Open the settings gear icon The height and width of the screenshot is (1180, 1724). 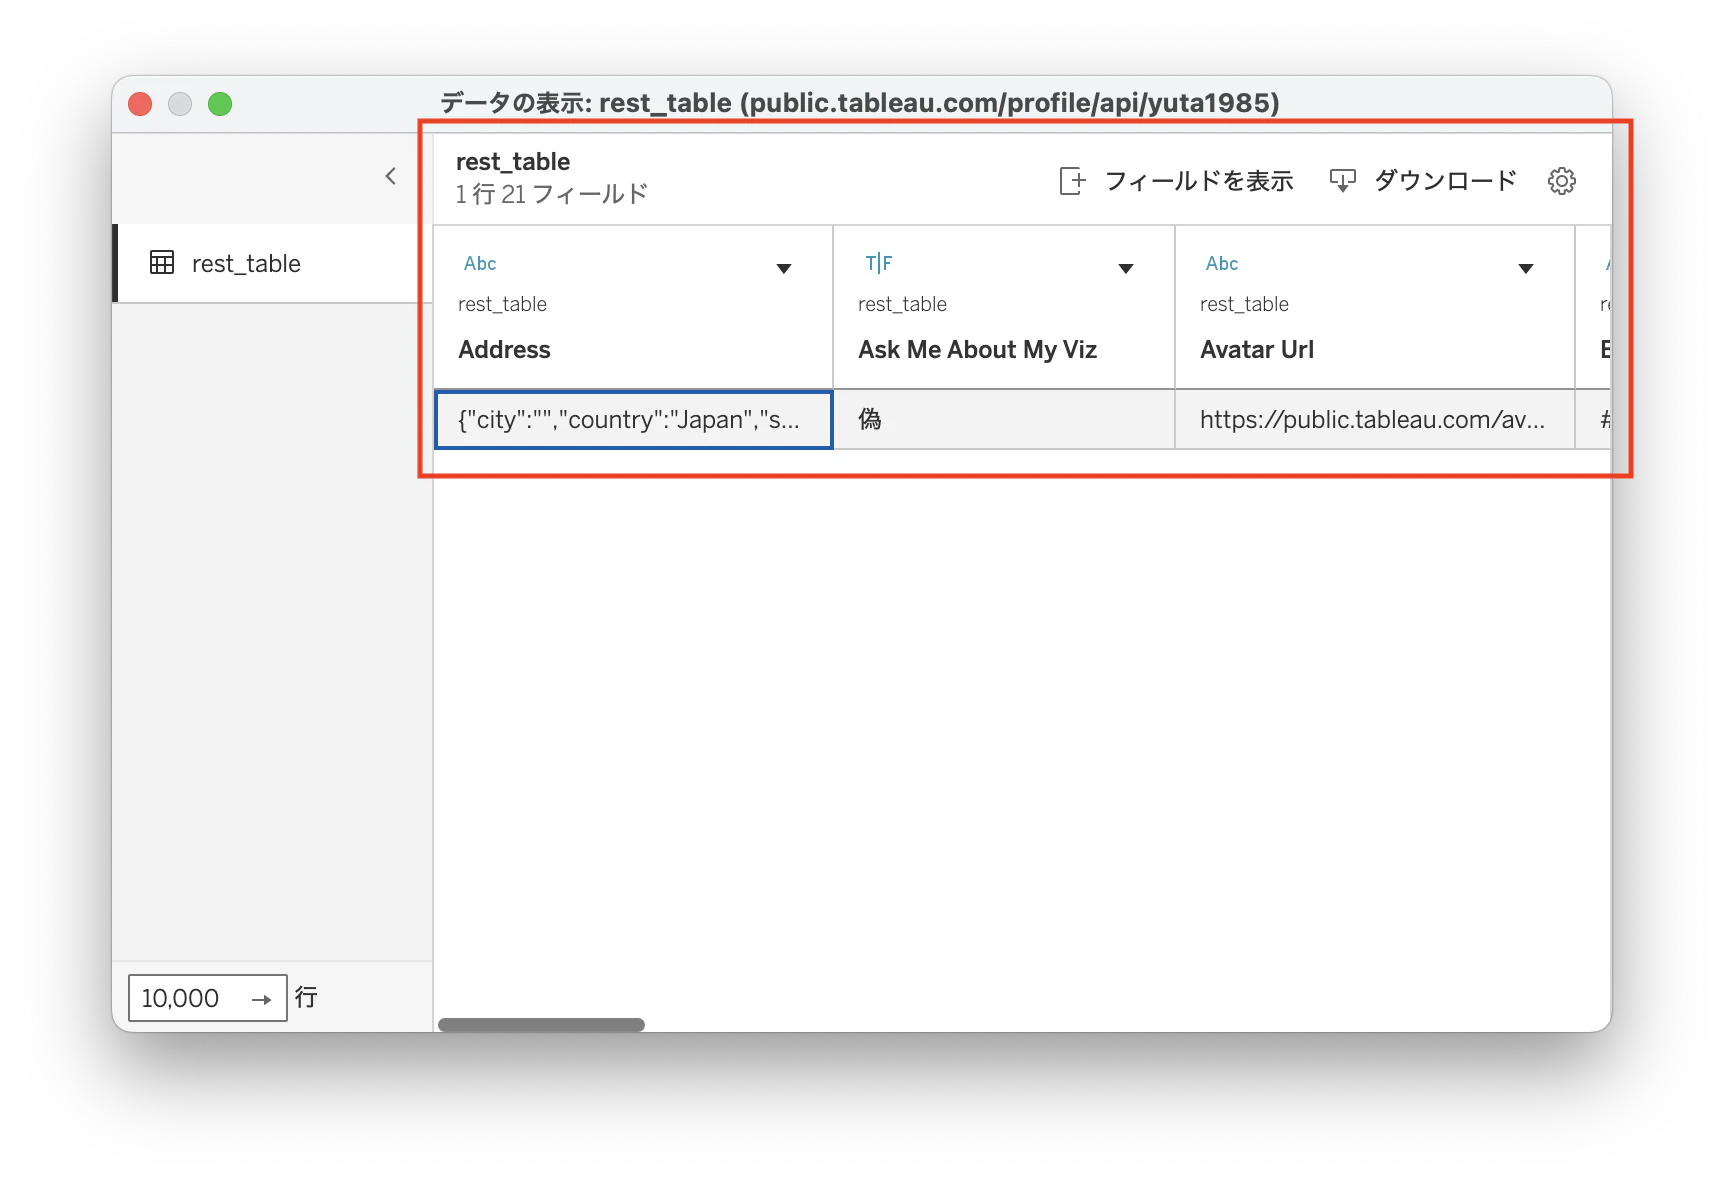point(1562,181)
